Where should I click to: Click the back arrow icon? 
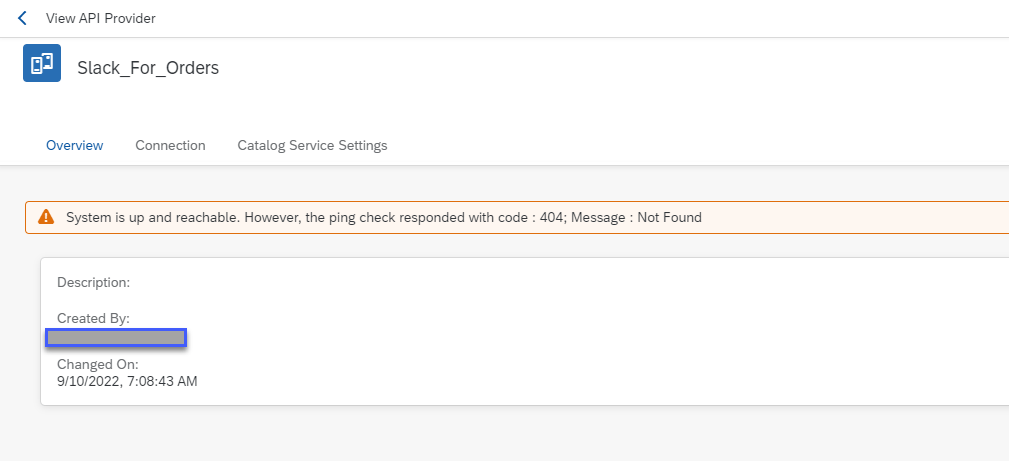point(22,19)
